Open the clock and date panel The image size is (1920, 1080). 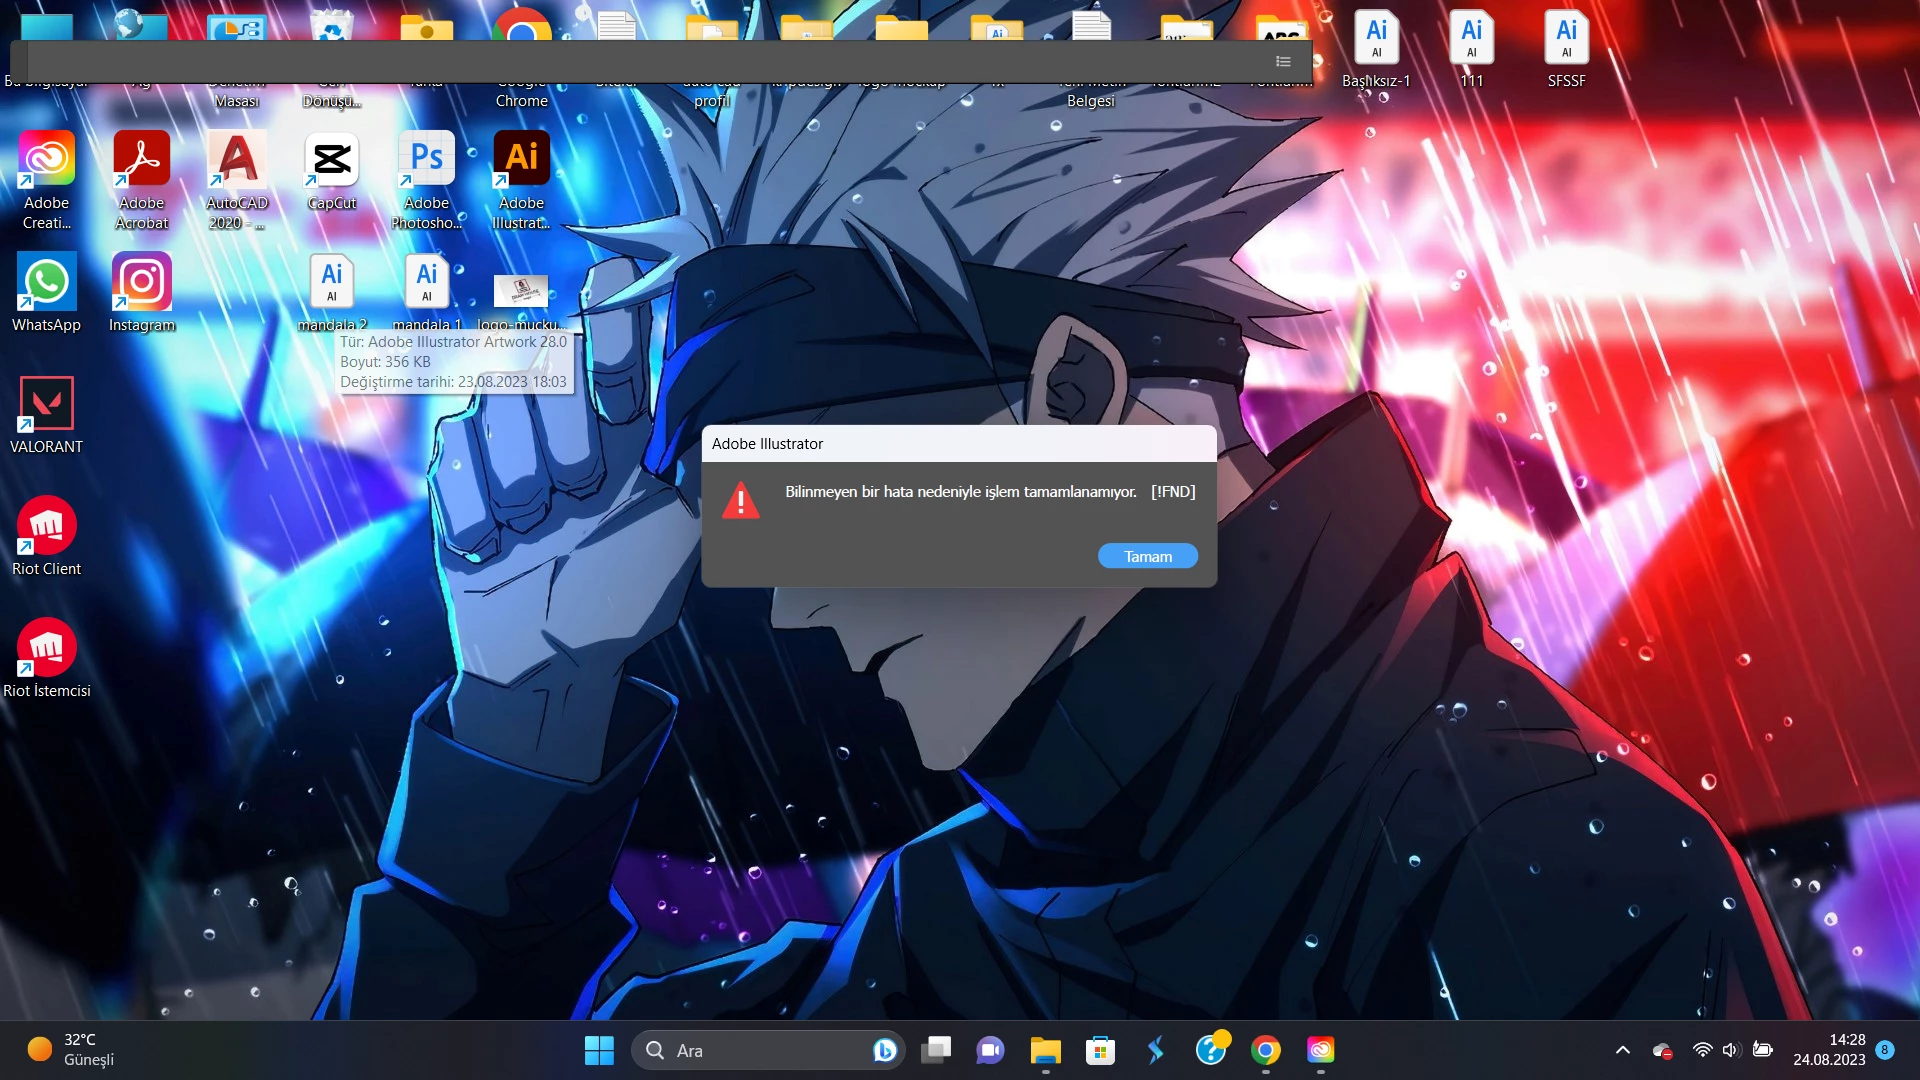pos(1828,1050)
